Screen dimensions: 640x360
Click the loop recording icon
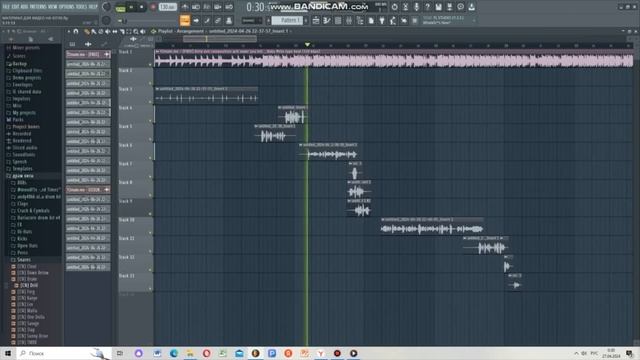tap(229, 7)
